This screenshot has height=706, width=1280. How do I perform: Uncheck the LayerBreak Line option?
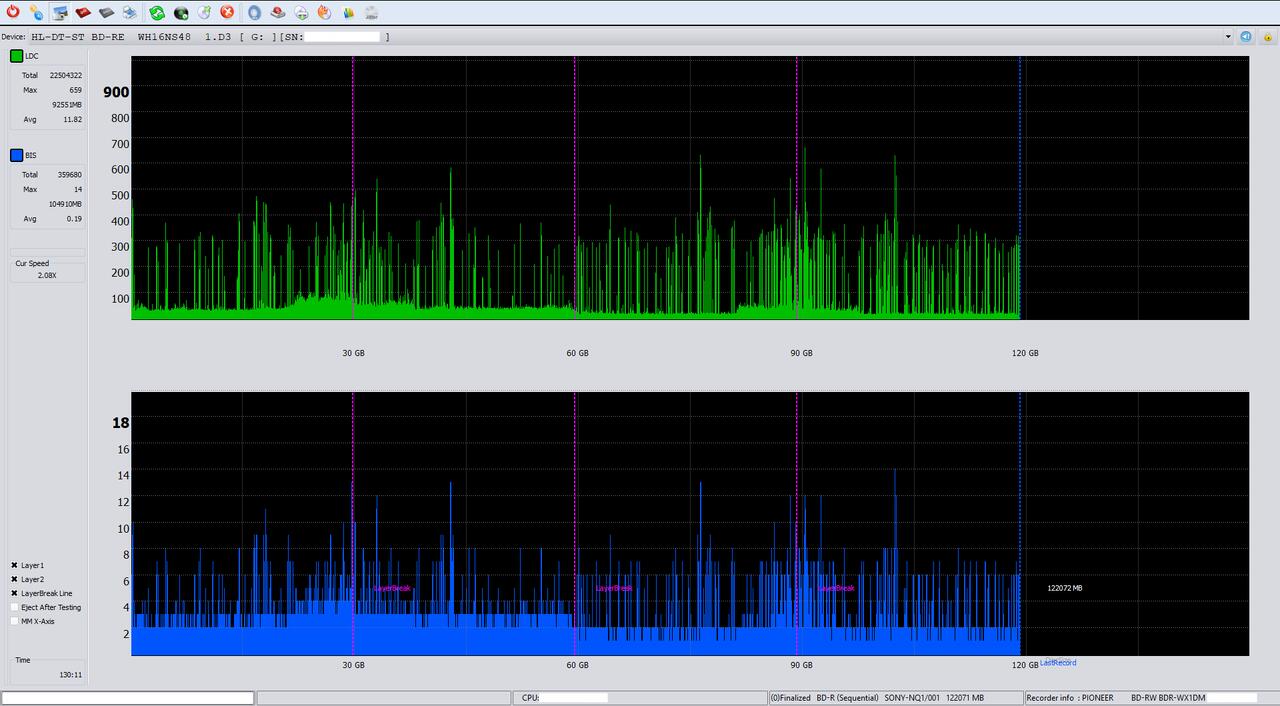(x=14, y=593)
